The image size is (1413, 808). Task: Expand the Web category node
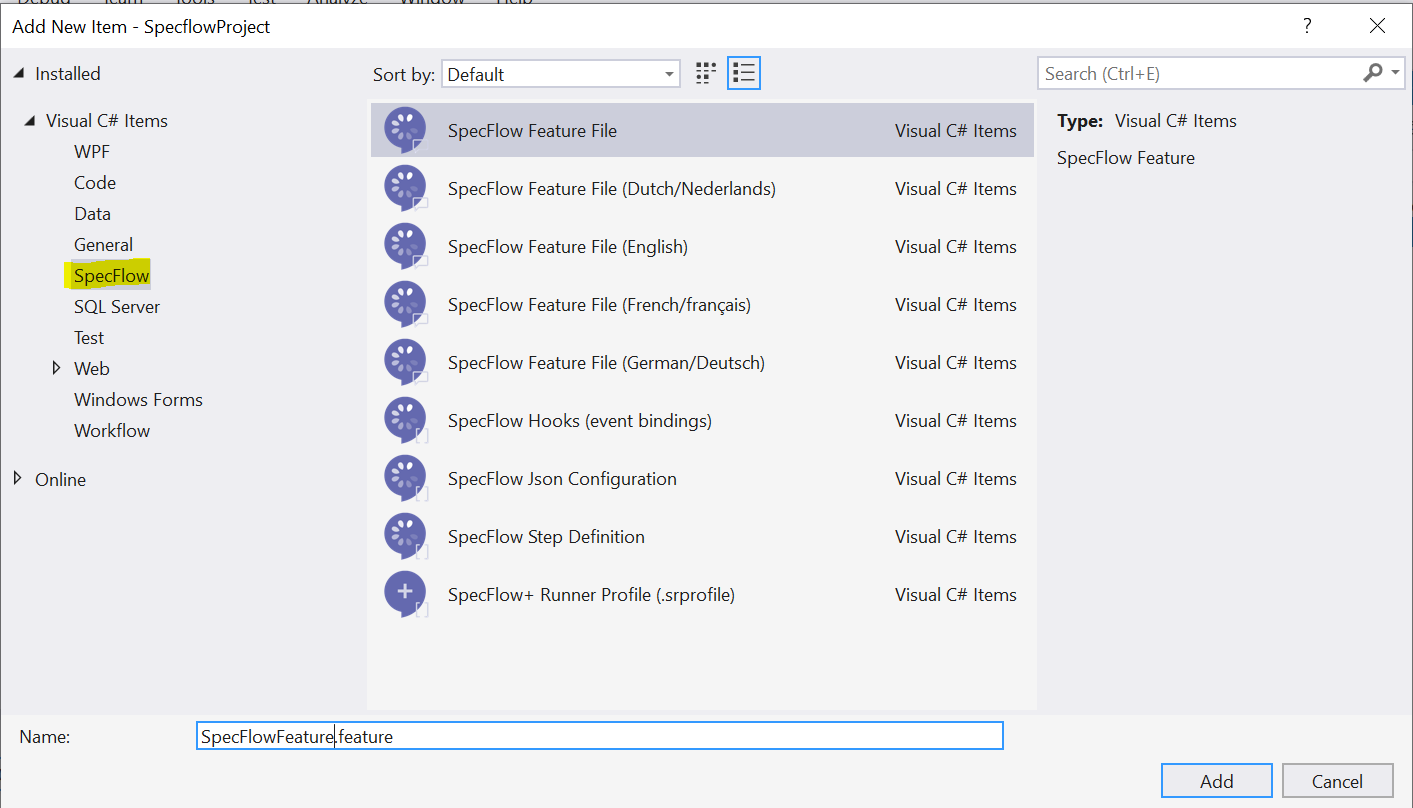56,368
